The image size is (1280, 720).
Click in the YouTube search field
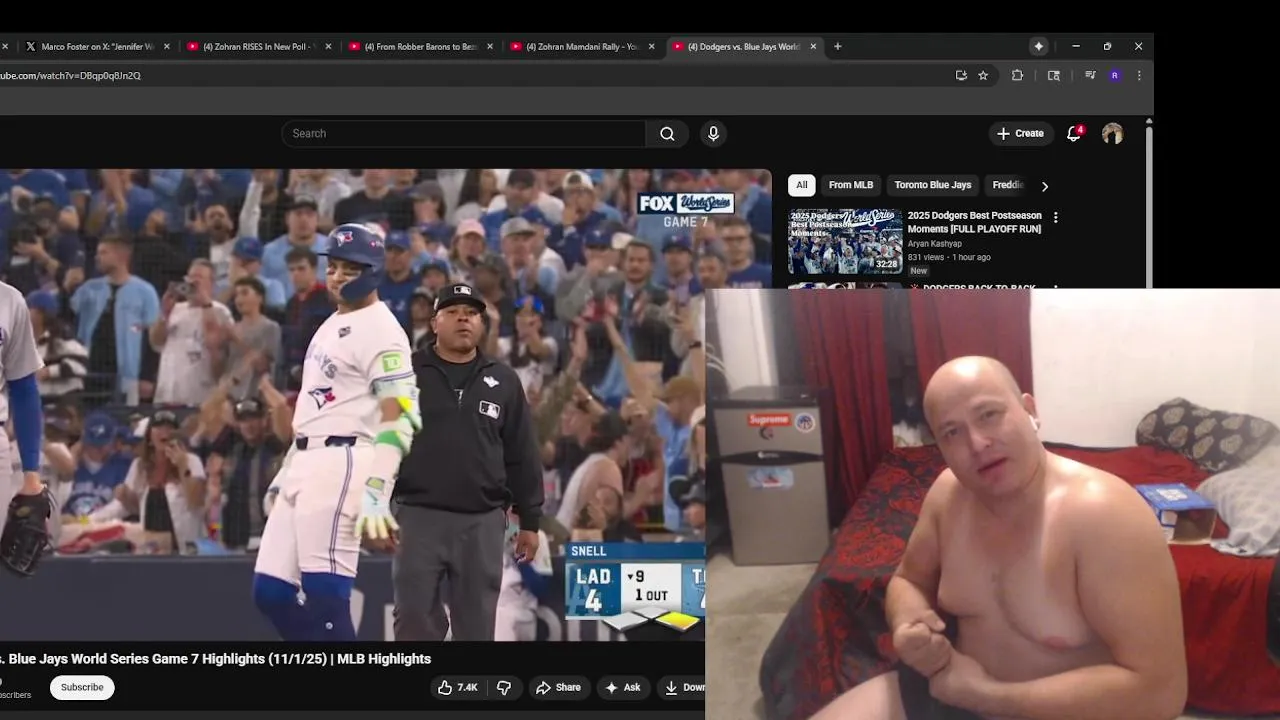pyautogui.click(x=463, y=134)
